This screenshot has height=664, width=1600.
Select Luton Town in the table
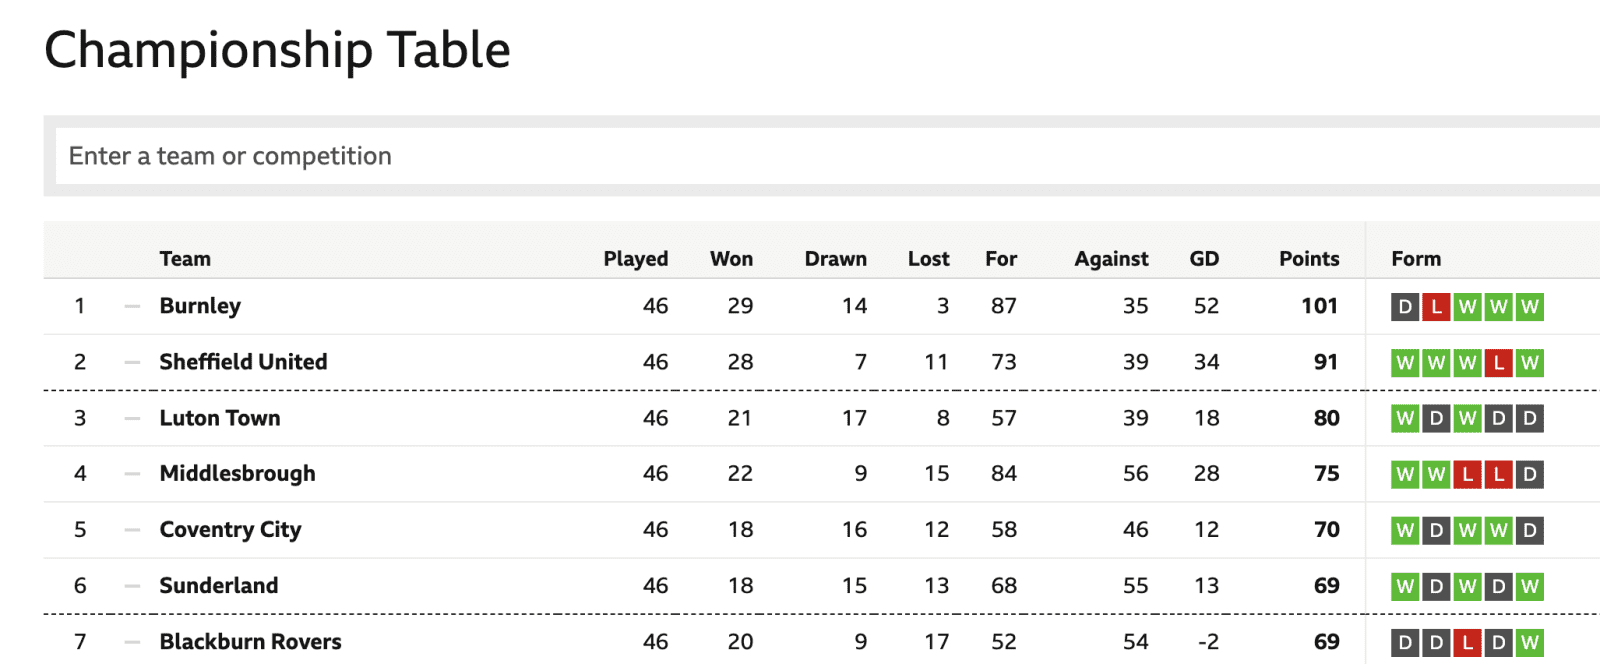click(220, 418)
